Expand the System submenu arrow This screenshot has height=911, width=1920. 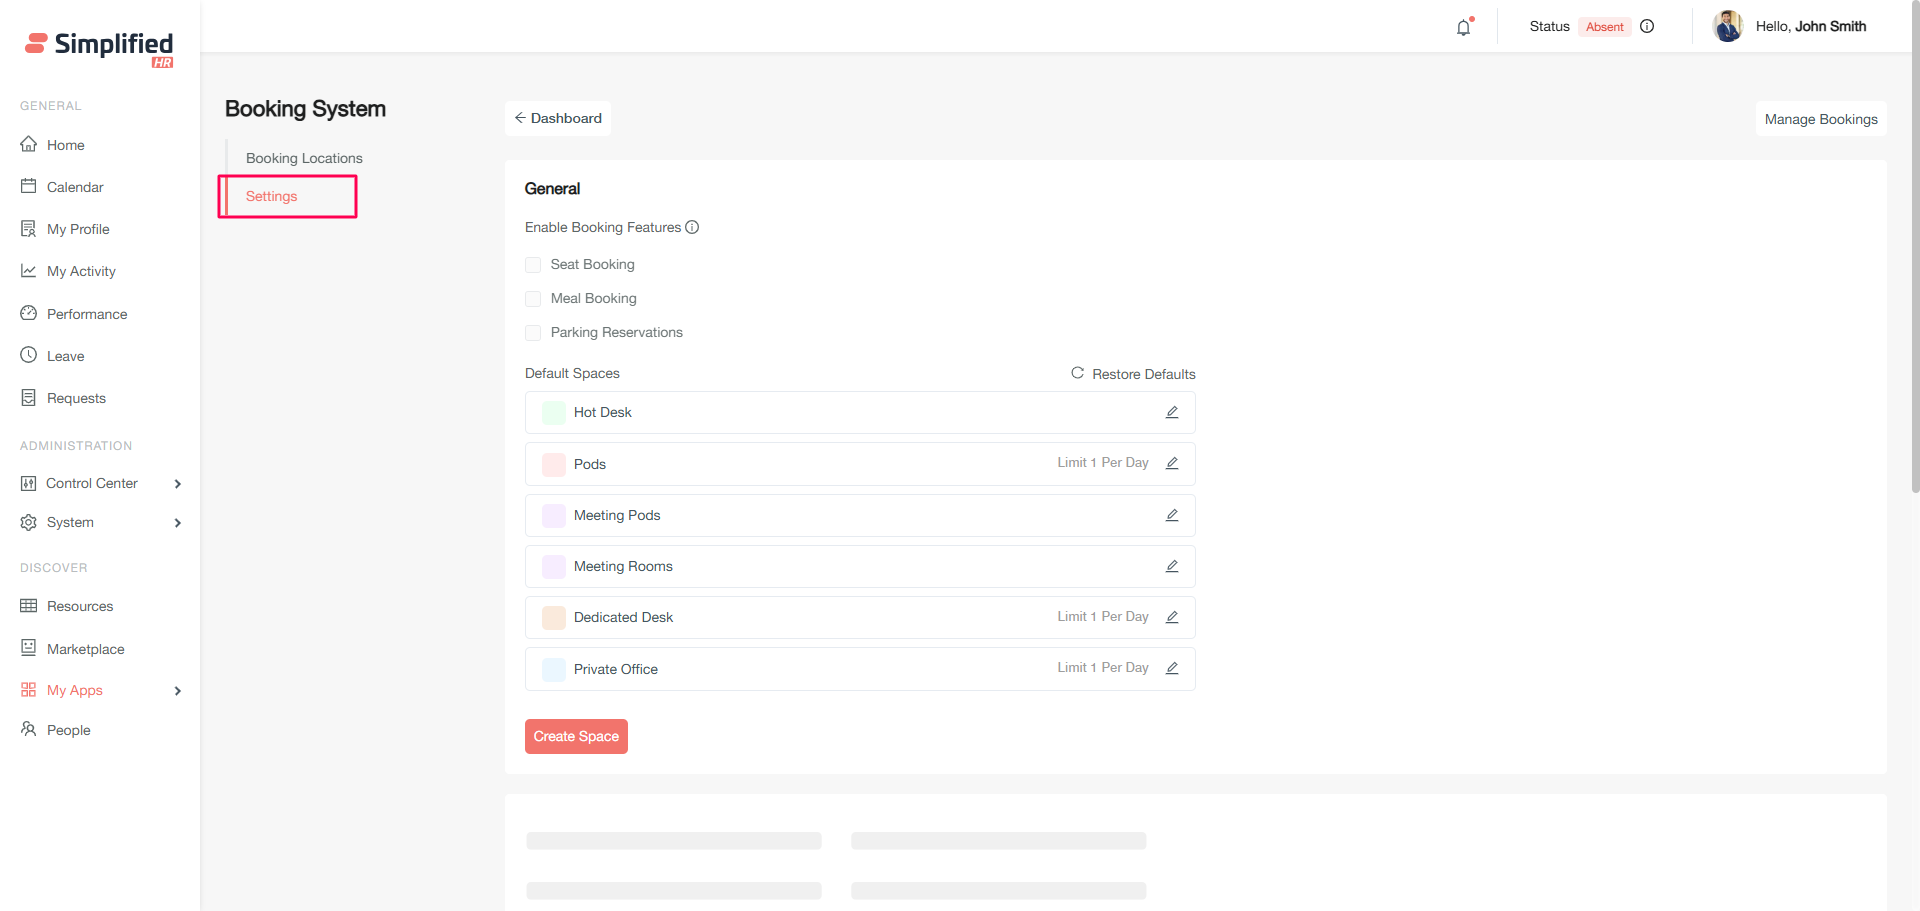point(178,523)
